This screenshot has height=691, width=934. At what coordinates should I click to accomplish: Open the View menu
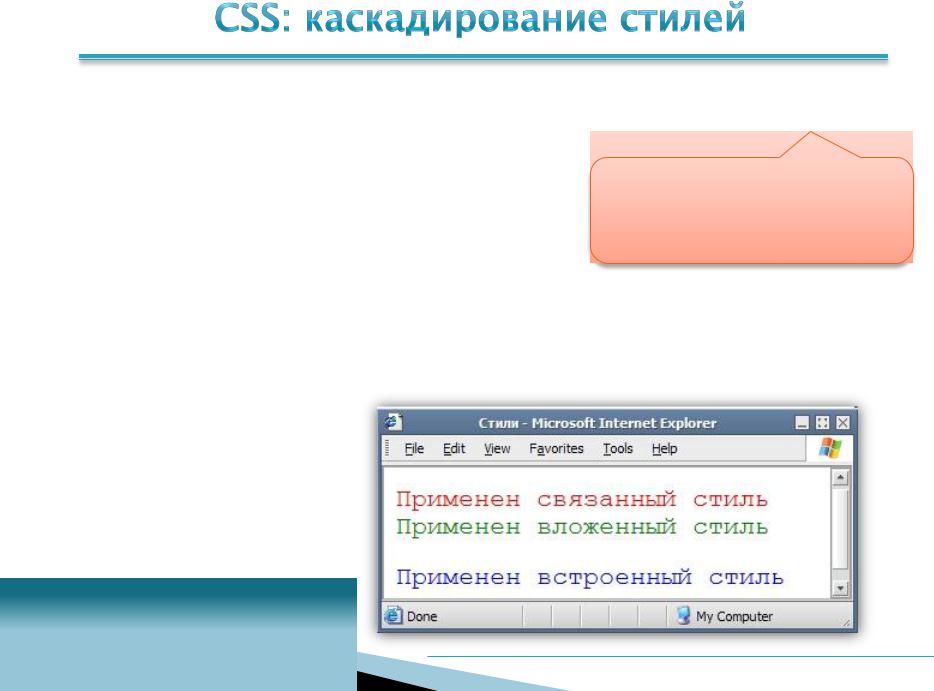coord(497,449)
